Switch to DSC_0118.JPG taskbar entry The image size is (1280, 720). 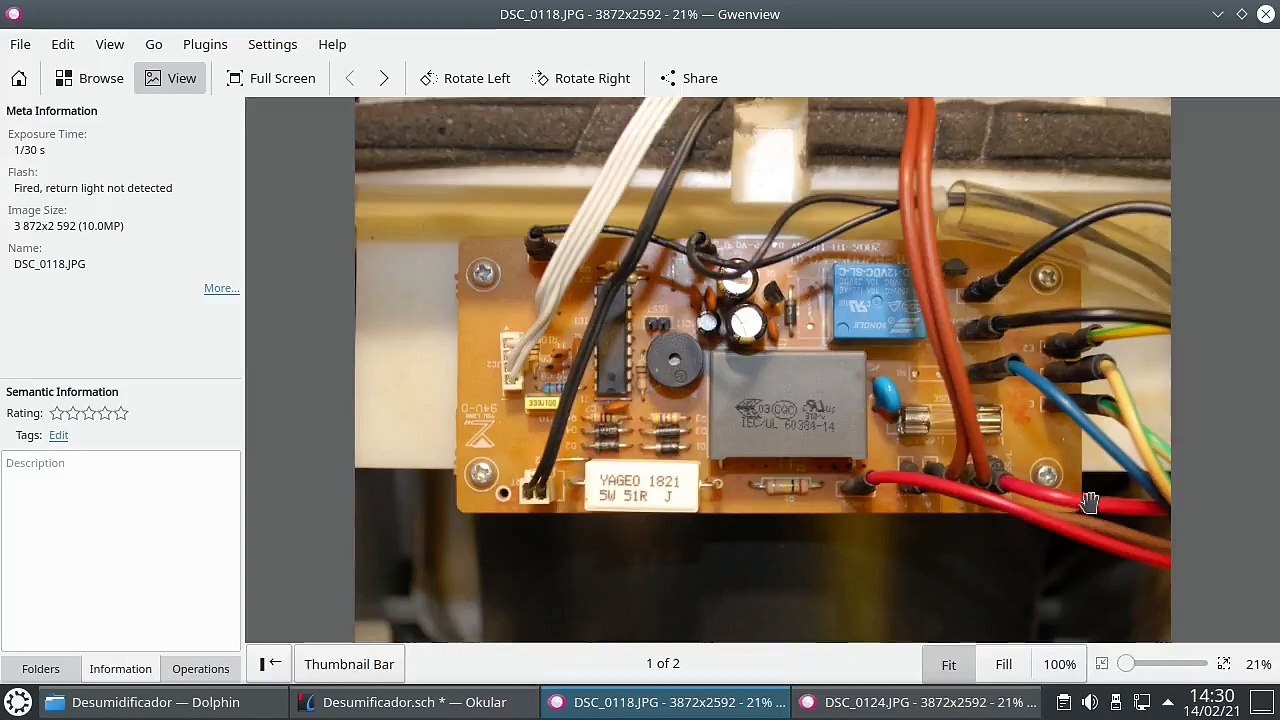pyautogui.click(x=666, y=702)
